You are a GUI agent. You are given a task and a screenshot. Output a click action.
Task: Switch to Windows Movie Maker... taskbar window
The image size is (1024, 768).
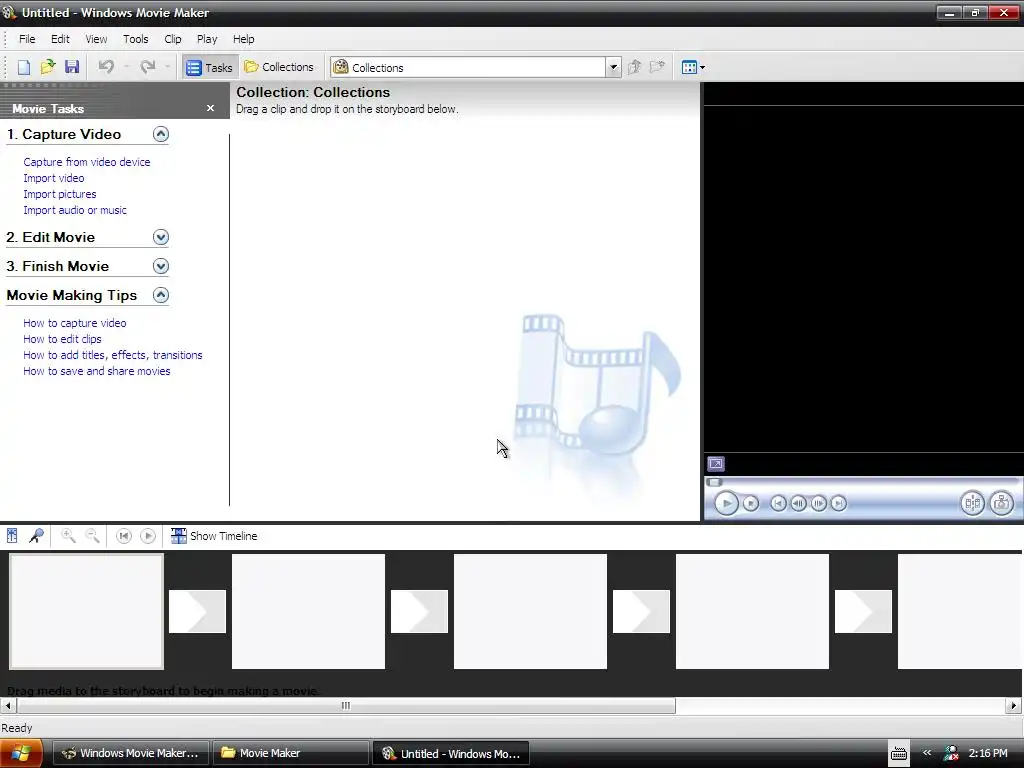[x=130, y=753]
